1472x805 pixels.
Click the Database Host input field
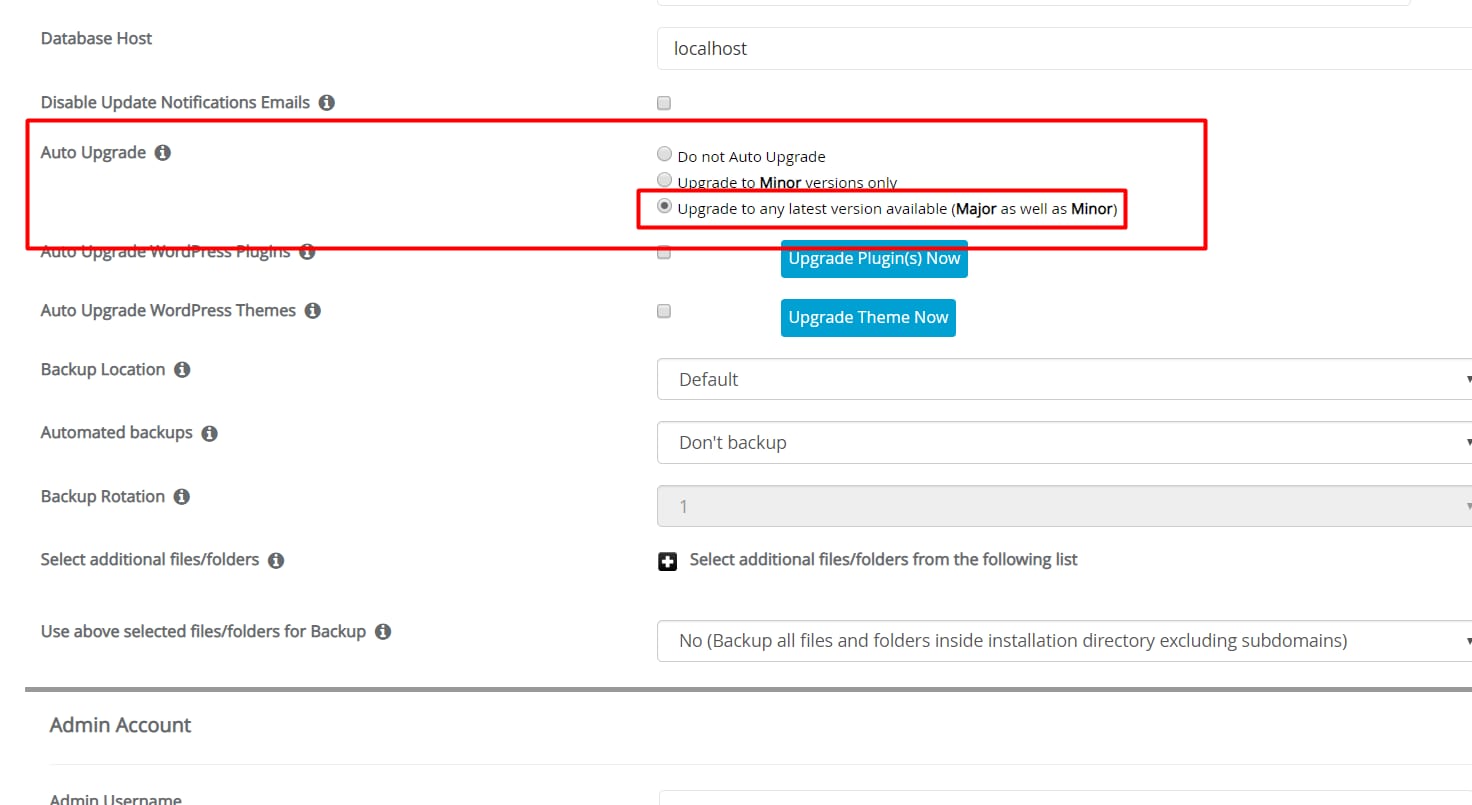click(x=1064, y=49)
